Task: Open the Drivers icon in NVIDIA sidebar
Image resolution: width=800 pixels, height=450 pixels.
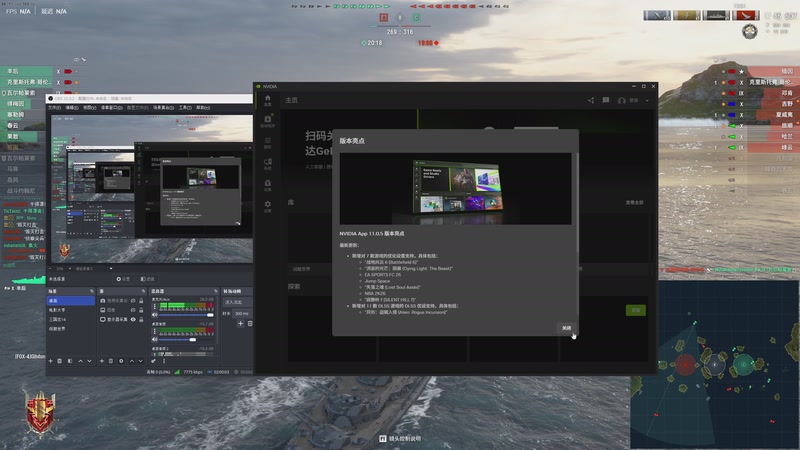Action: (267, 121)
